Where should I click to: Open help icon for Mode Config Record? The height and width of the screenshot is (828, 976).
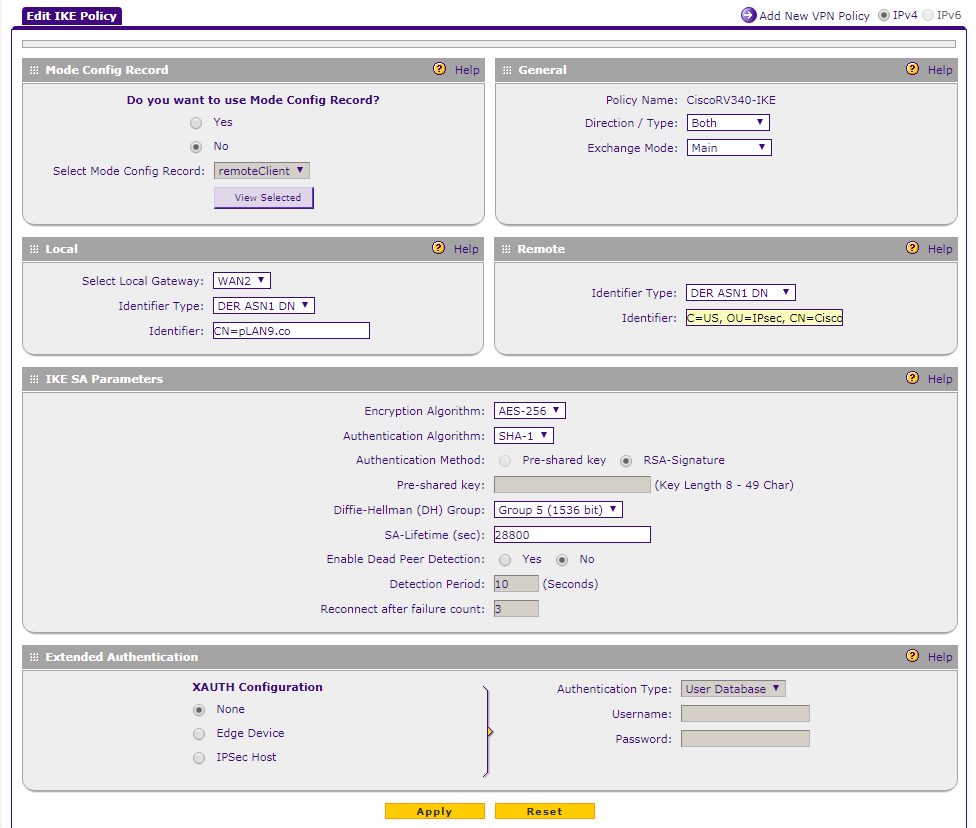pos(439,70)
